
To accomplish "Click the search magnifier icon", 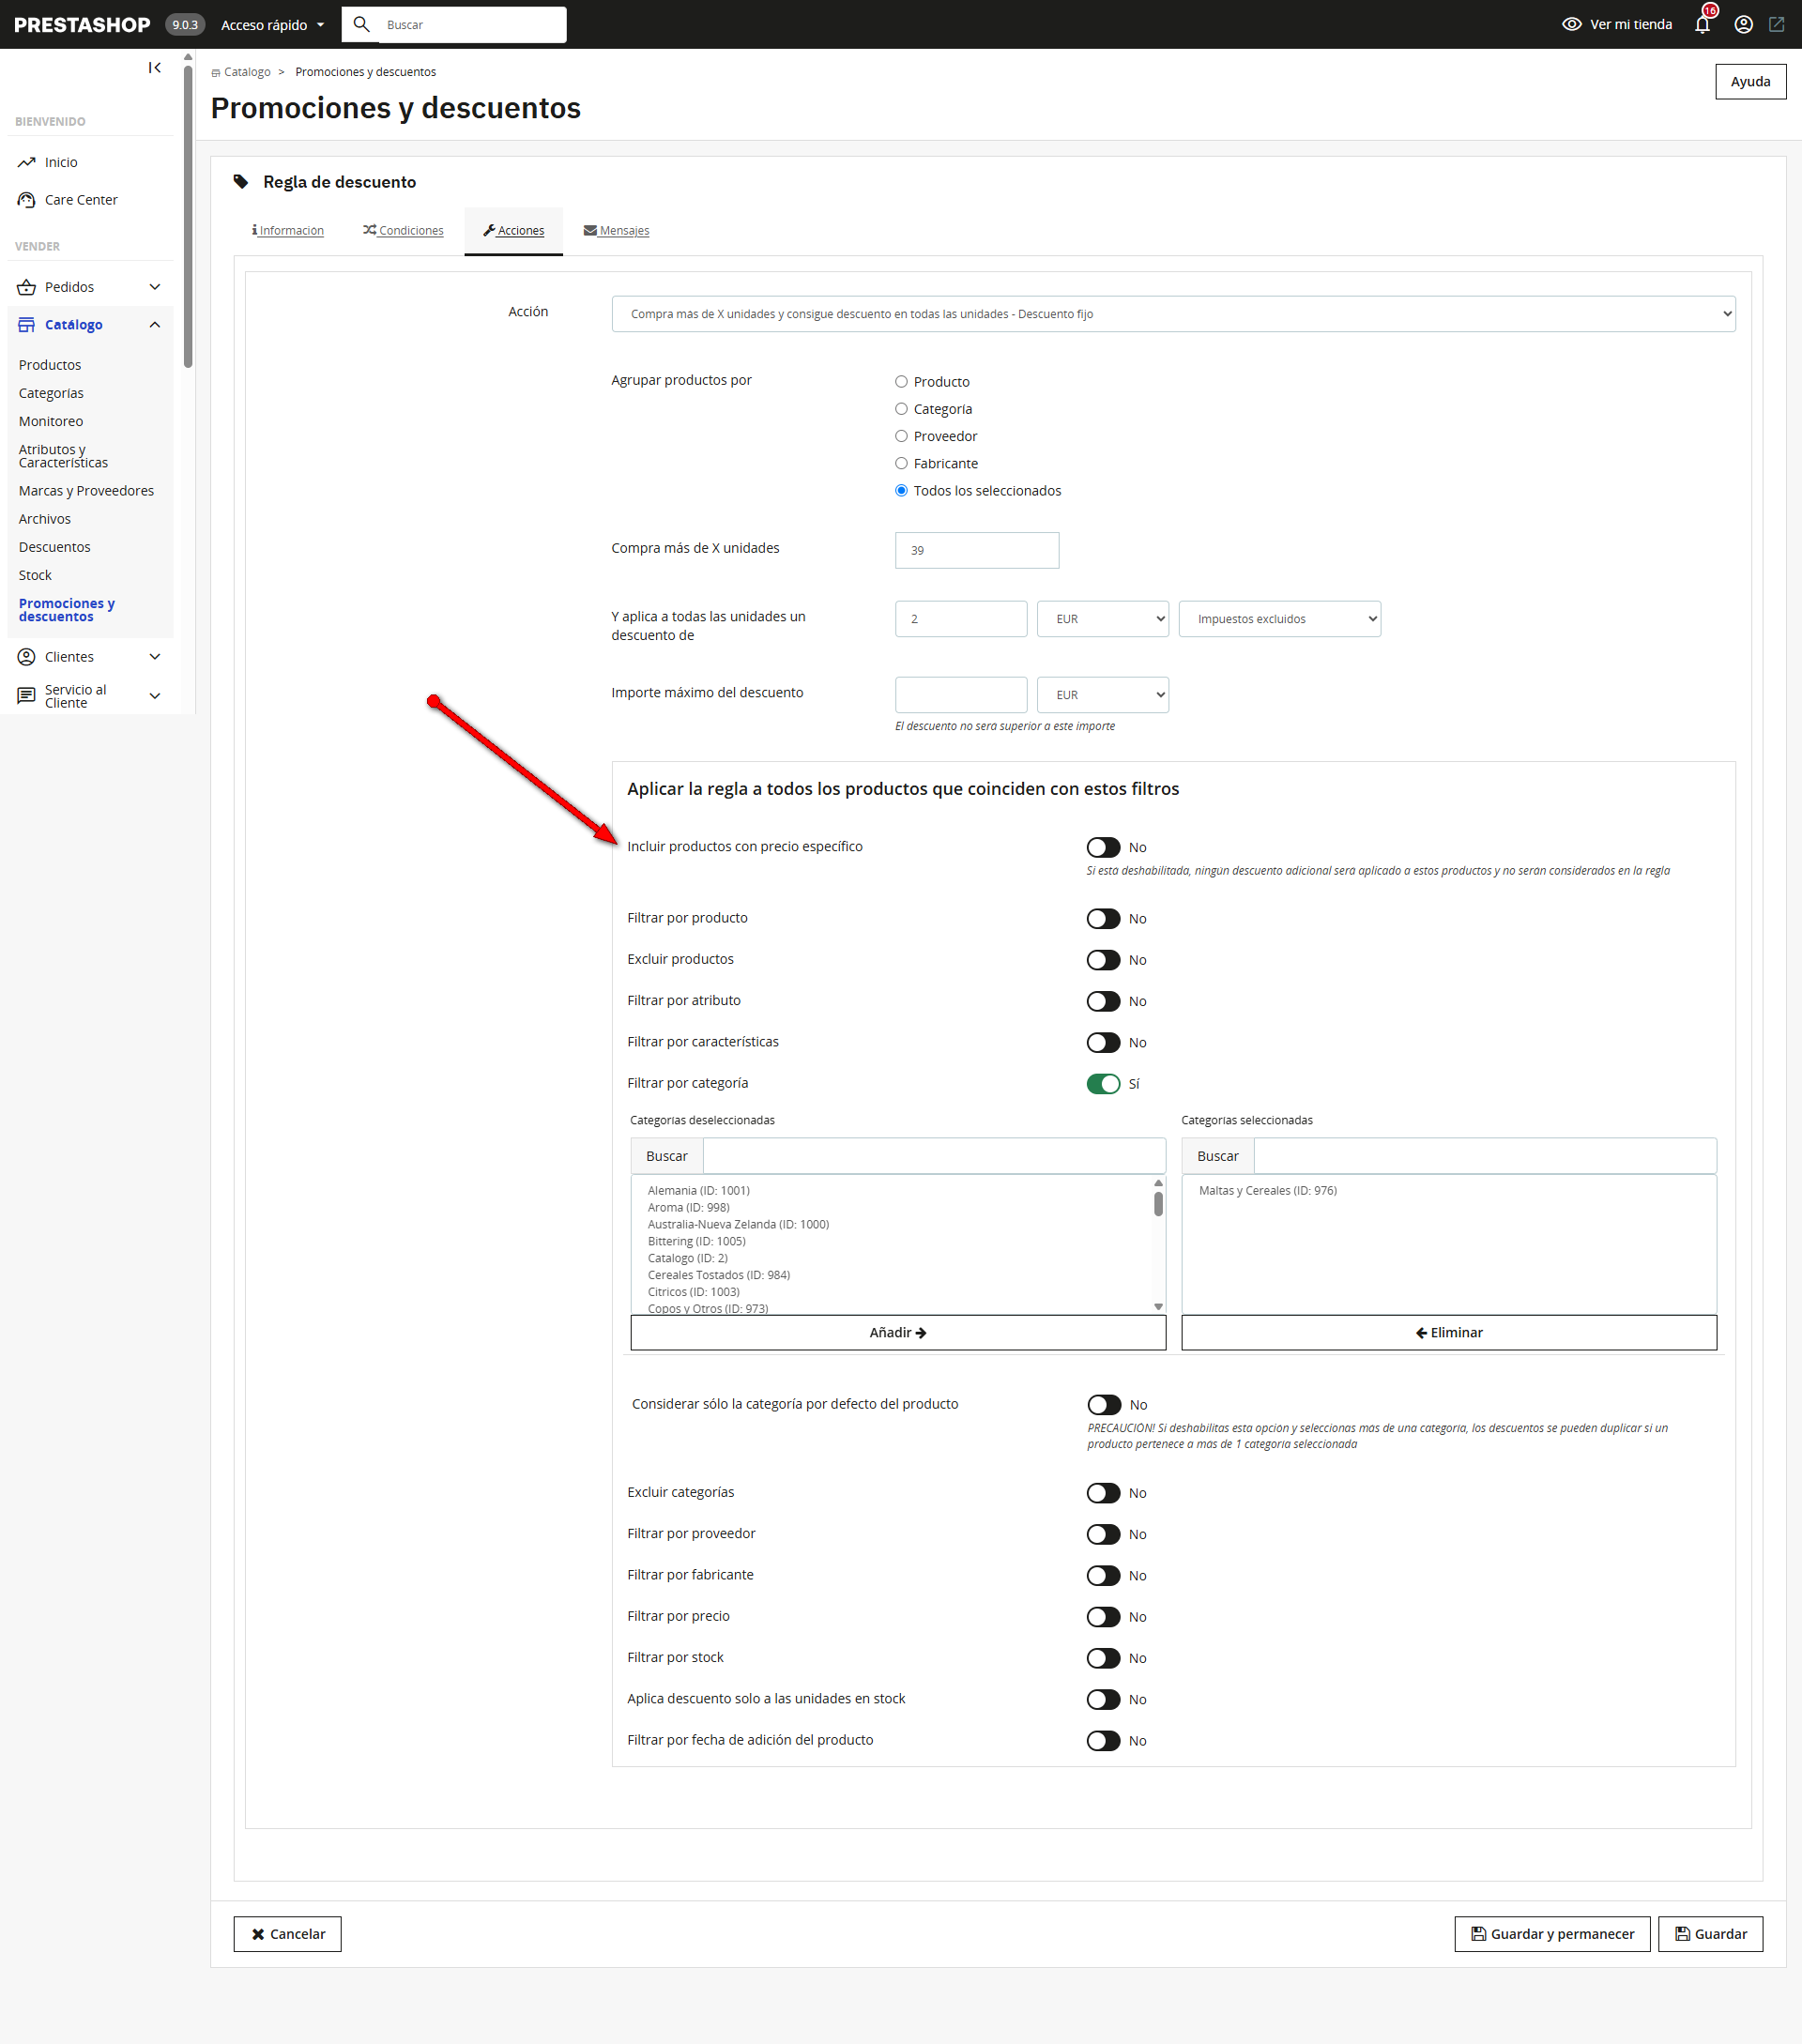I will click(x=362, y=24).
